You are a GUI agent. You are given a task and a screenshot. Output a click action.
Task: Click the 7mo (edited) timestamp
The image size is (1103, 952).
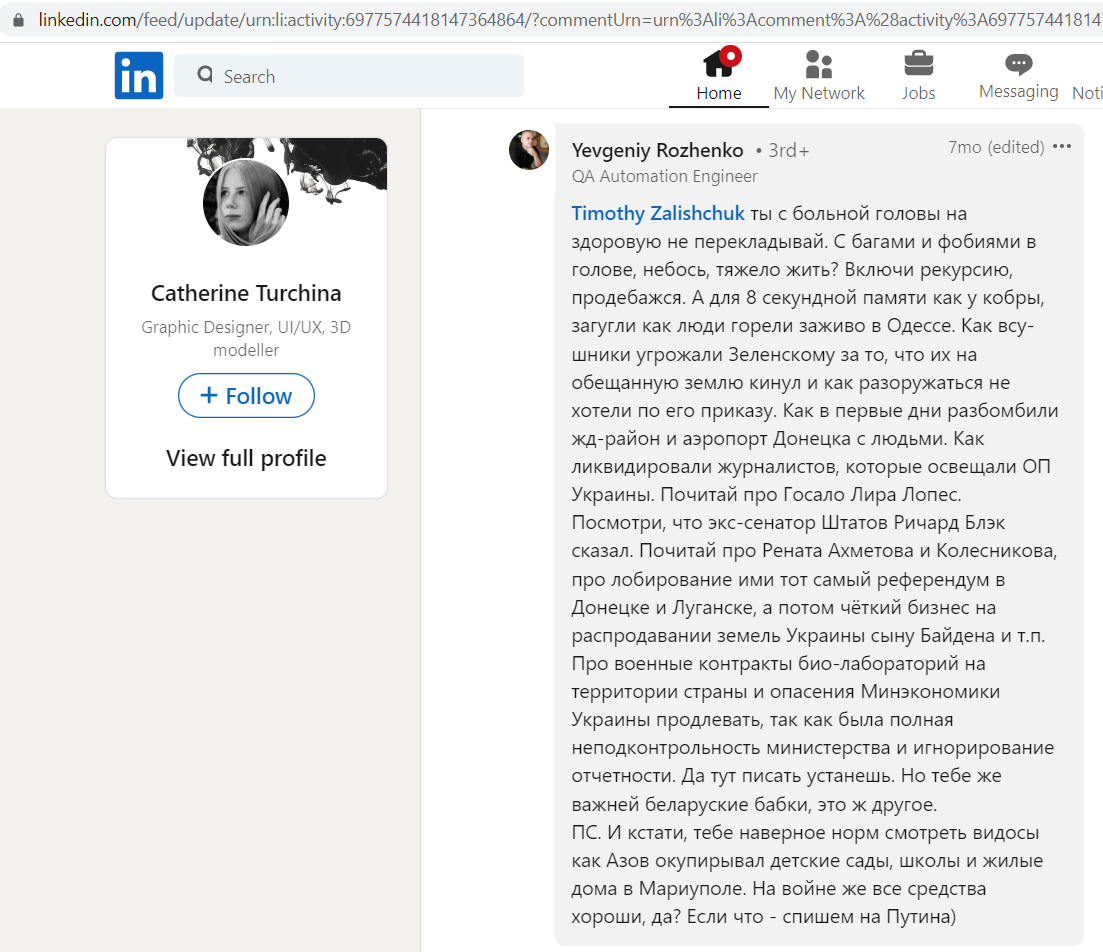pyautogui.click(x=996, y=147)
